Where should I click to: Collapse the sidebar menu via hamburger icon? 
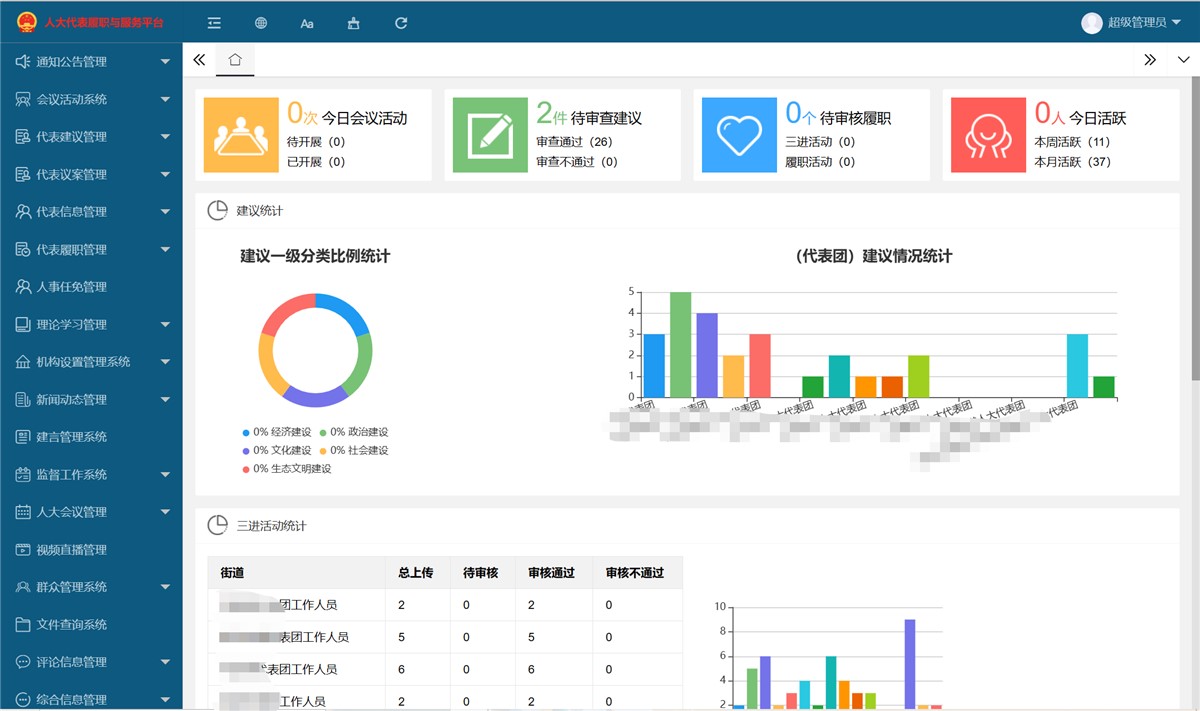213,22
